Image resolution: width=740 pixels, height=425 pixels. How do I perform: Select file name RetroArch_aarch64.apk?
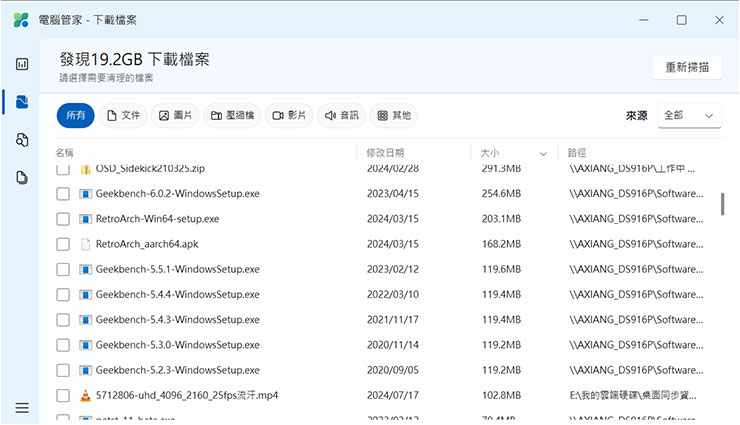pyautogui.click(x=147, y=244)
